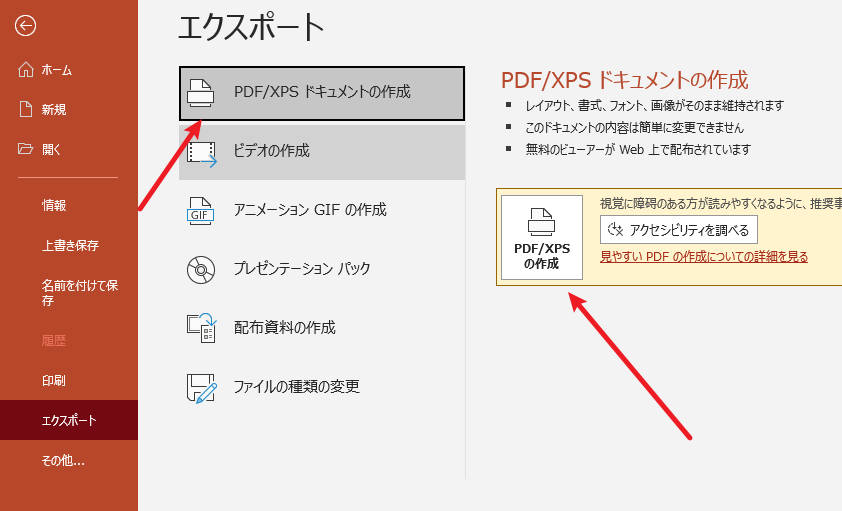Click the text このドキュメントの内容は簡単に変更できません
The width and height of the screenshot is (842, 511).
coord(634,127)
